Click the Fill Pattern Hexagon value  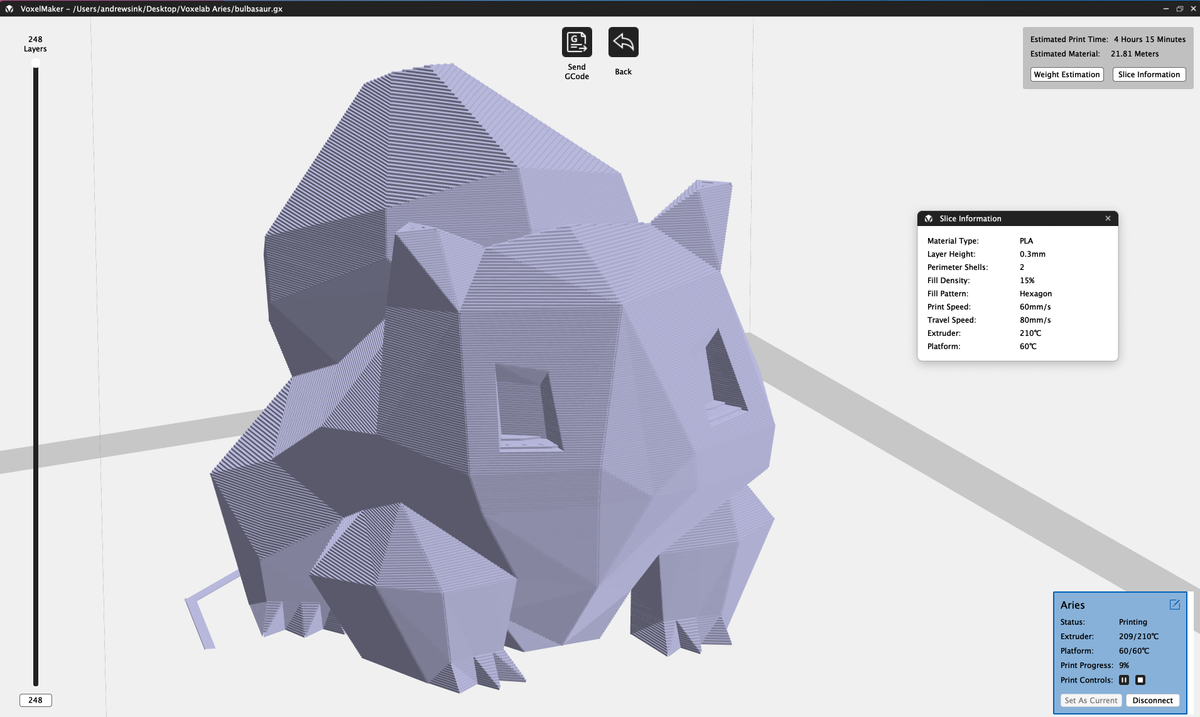(x=1036, y=293)
